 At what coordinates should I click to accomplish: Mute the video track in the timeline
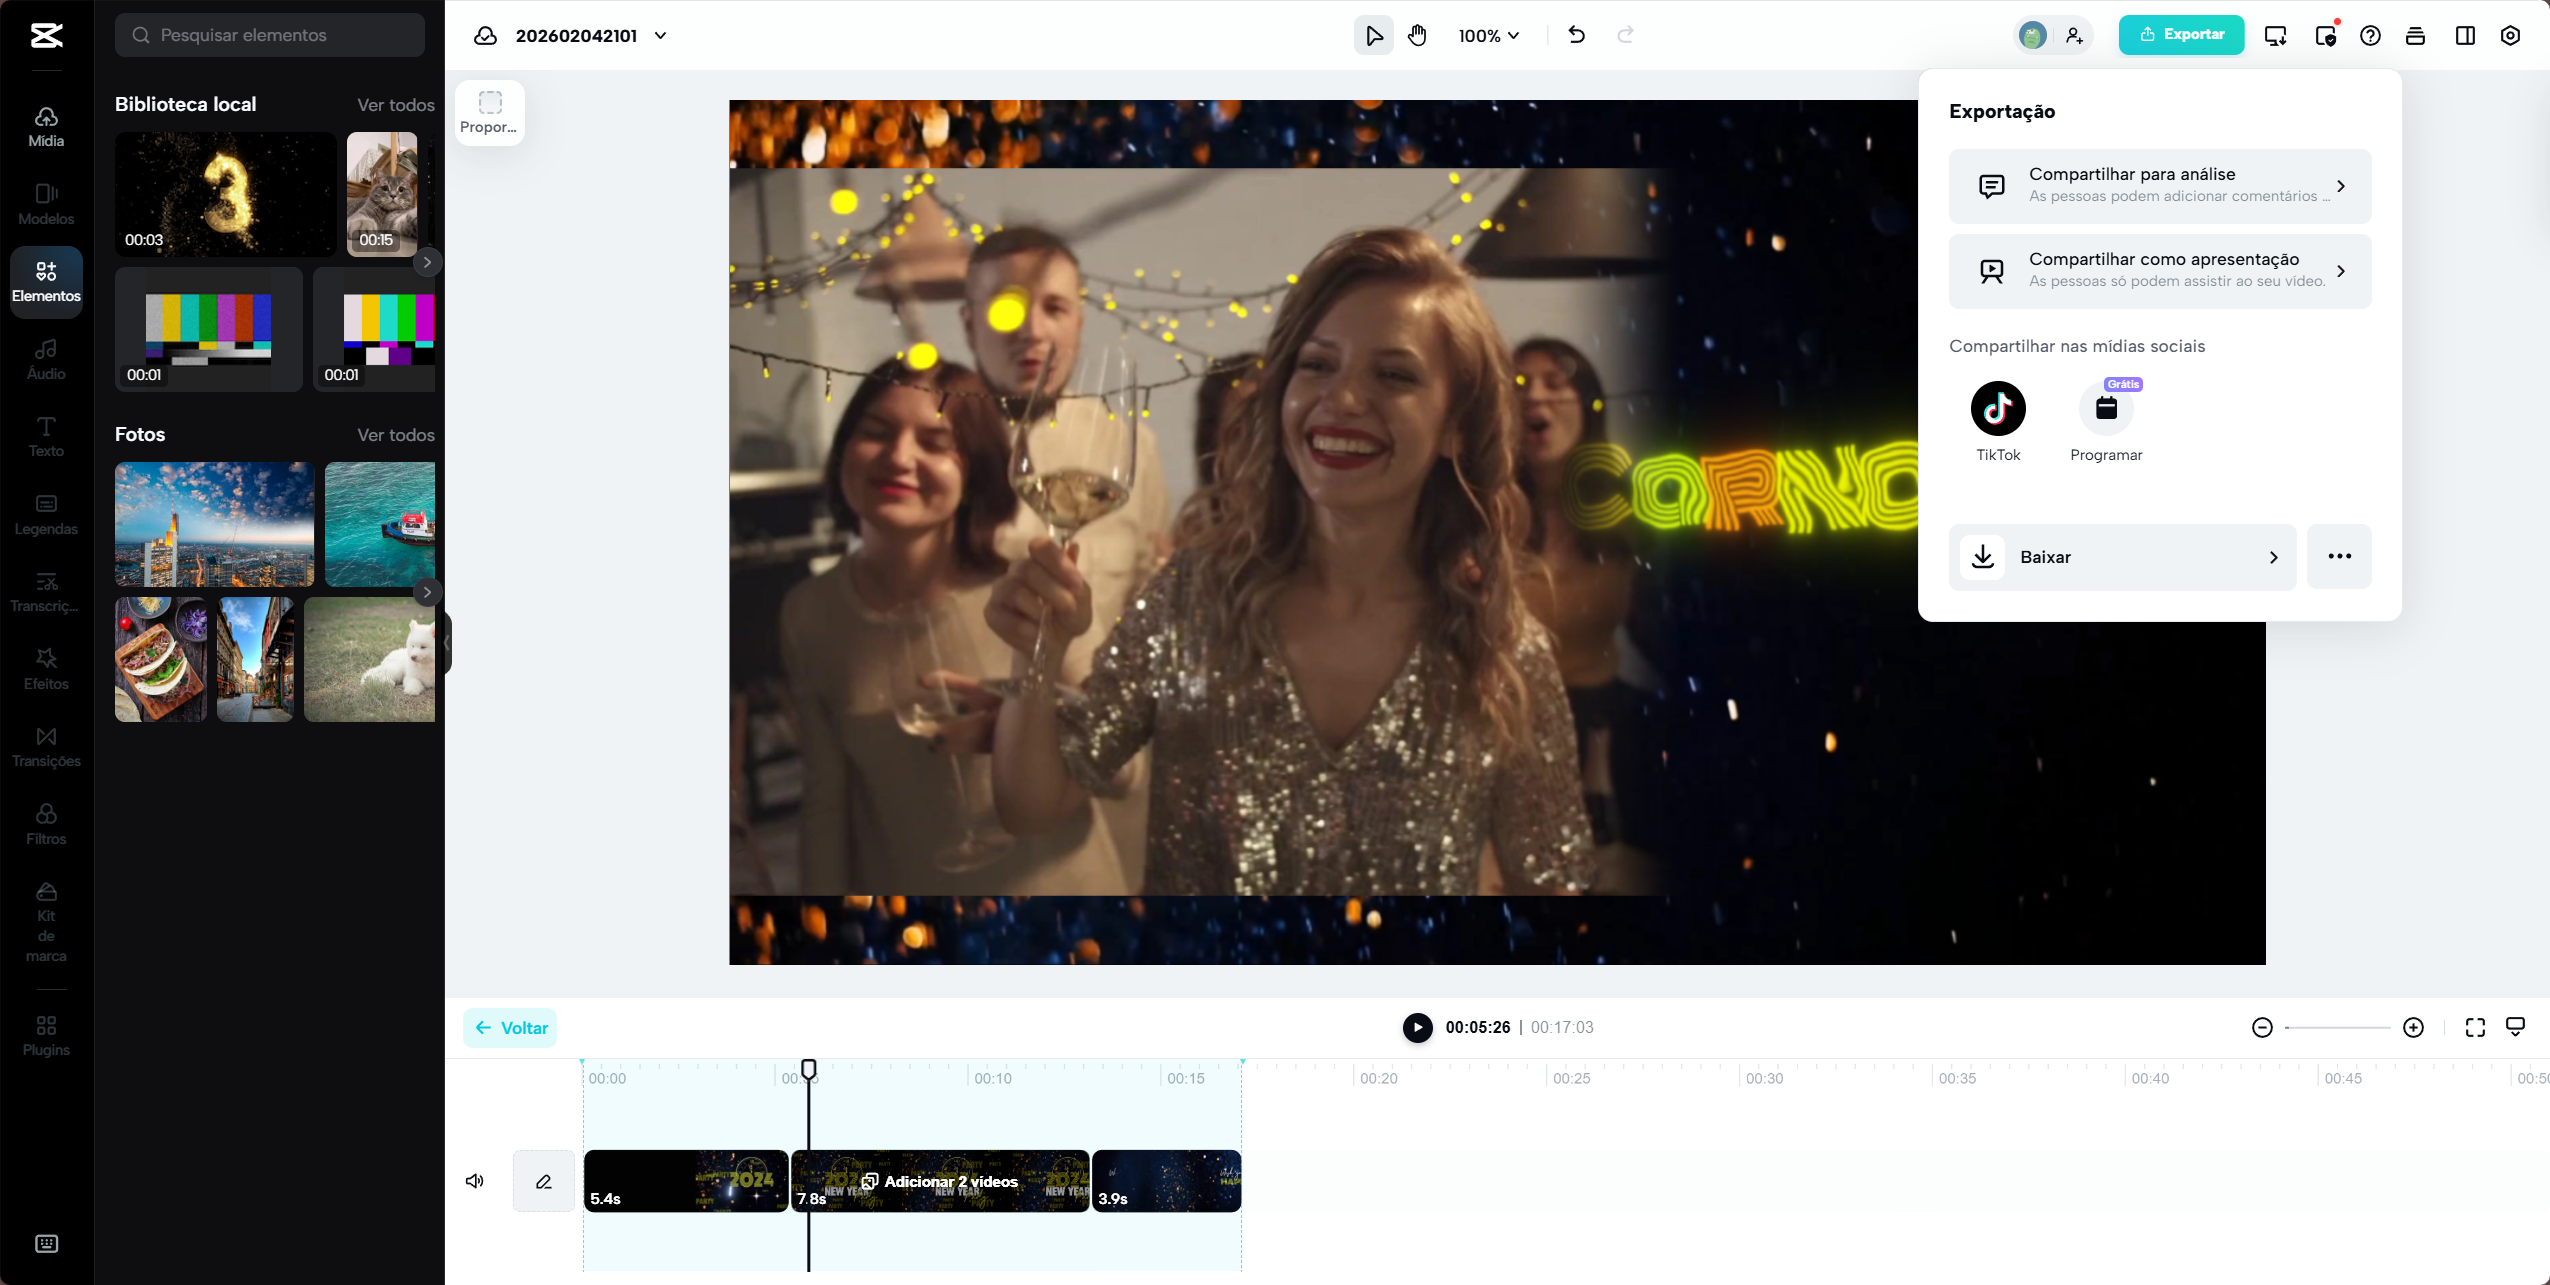[474, 1181]
